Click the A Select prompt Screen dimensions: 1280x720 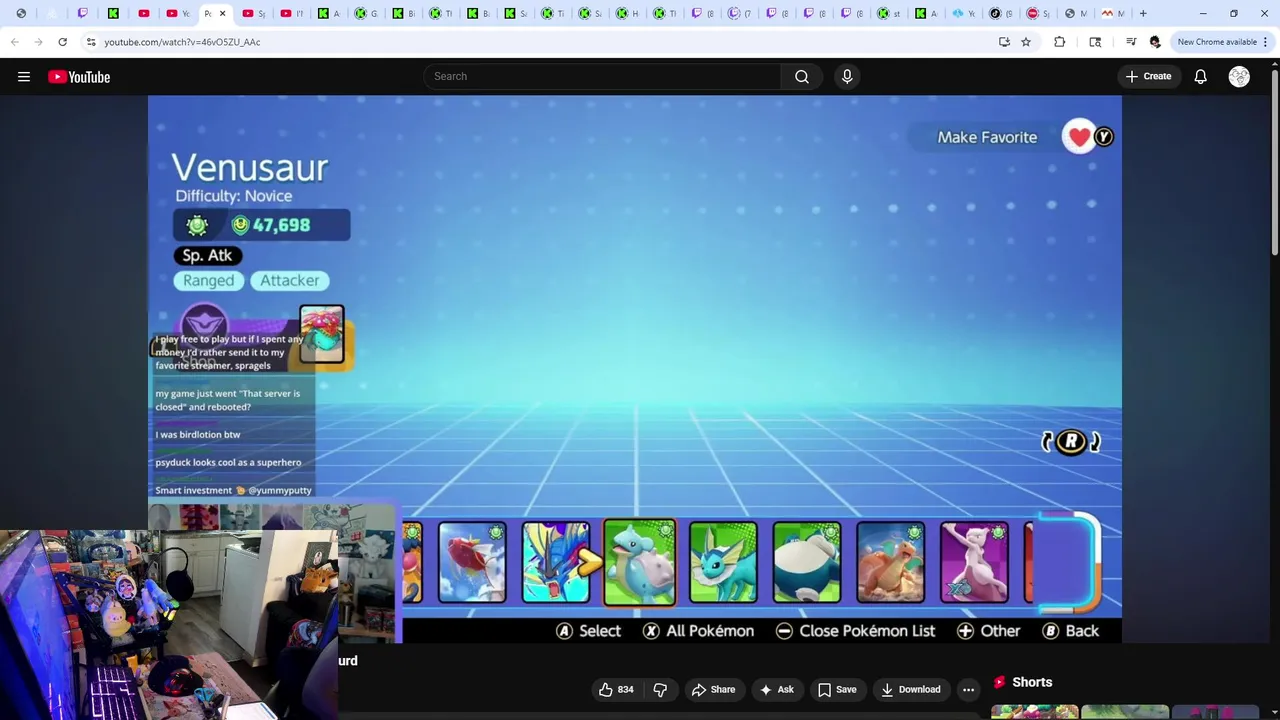(x=588, y=631)
